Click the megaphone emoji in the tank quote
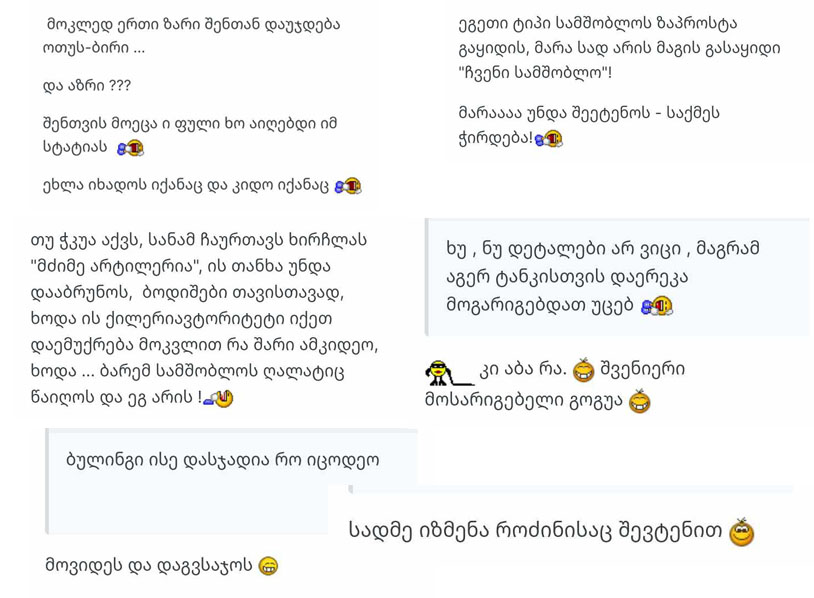814x598 pixels. point(657,306)
